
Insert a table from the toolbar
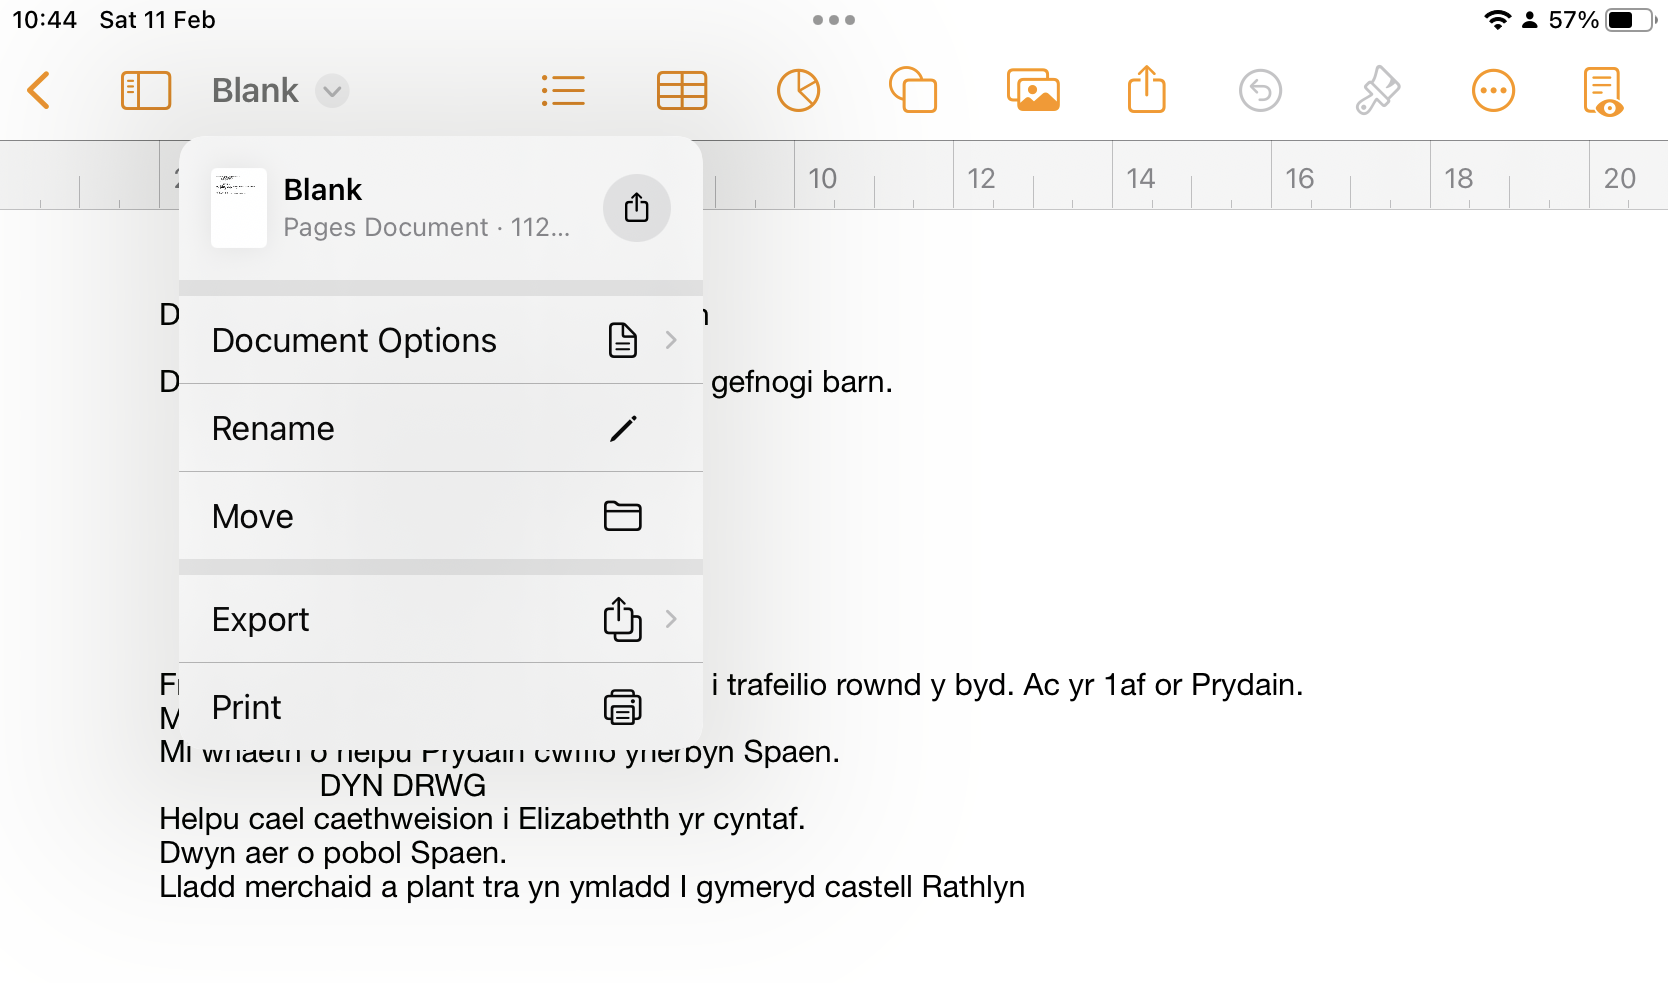coord(682,91)
